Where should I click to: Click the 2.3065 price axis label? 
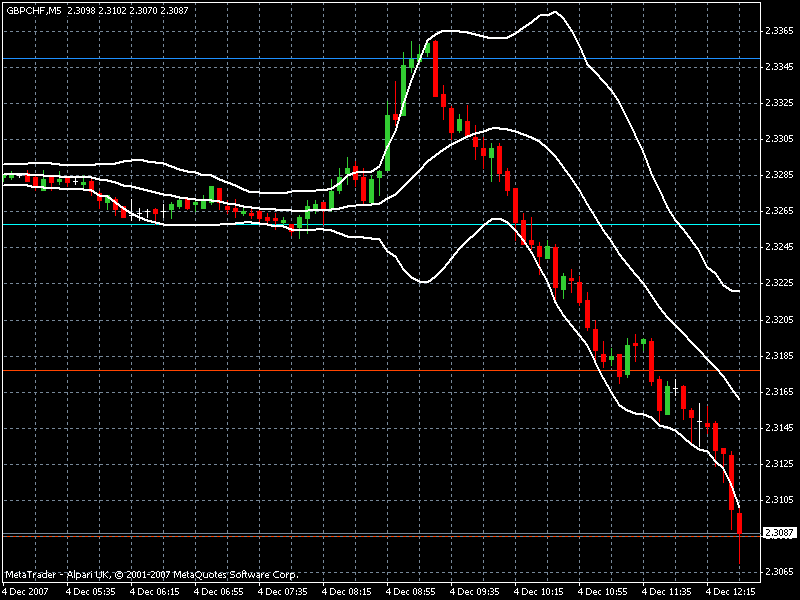click(779, 572)
